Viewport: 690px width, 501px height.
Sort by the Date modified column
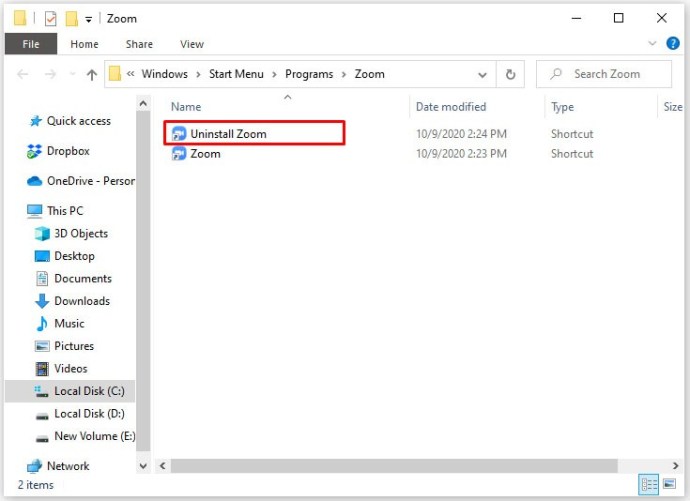(x=451, y=107)
